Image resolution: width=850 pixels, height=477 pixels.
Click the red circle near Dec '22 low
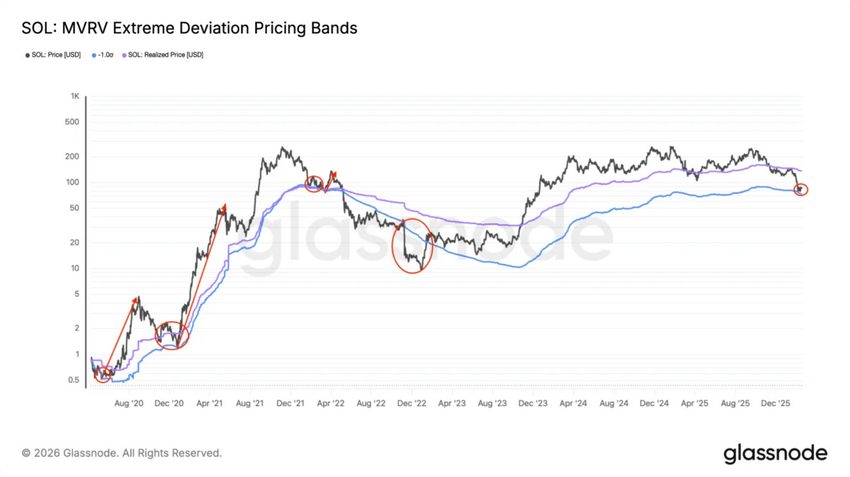pyautogui.click(x=413, y=246)
